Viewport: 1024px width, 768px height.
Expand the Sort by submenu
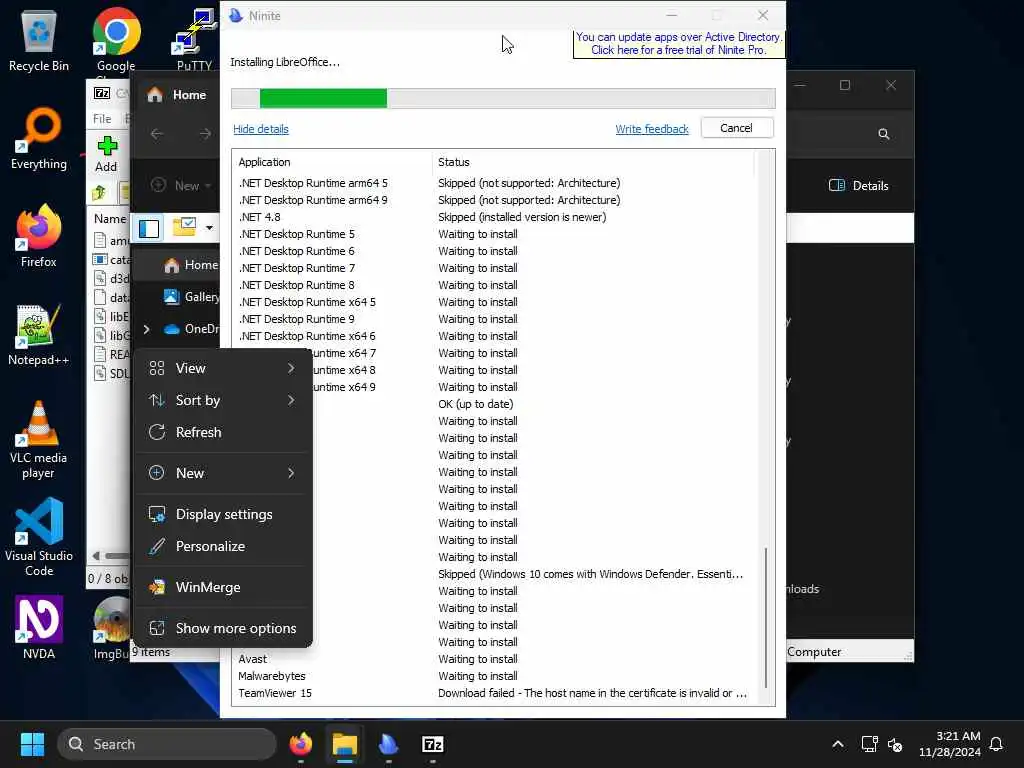tap(222, 400)
